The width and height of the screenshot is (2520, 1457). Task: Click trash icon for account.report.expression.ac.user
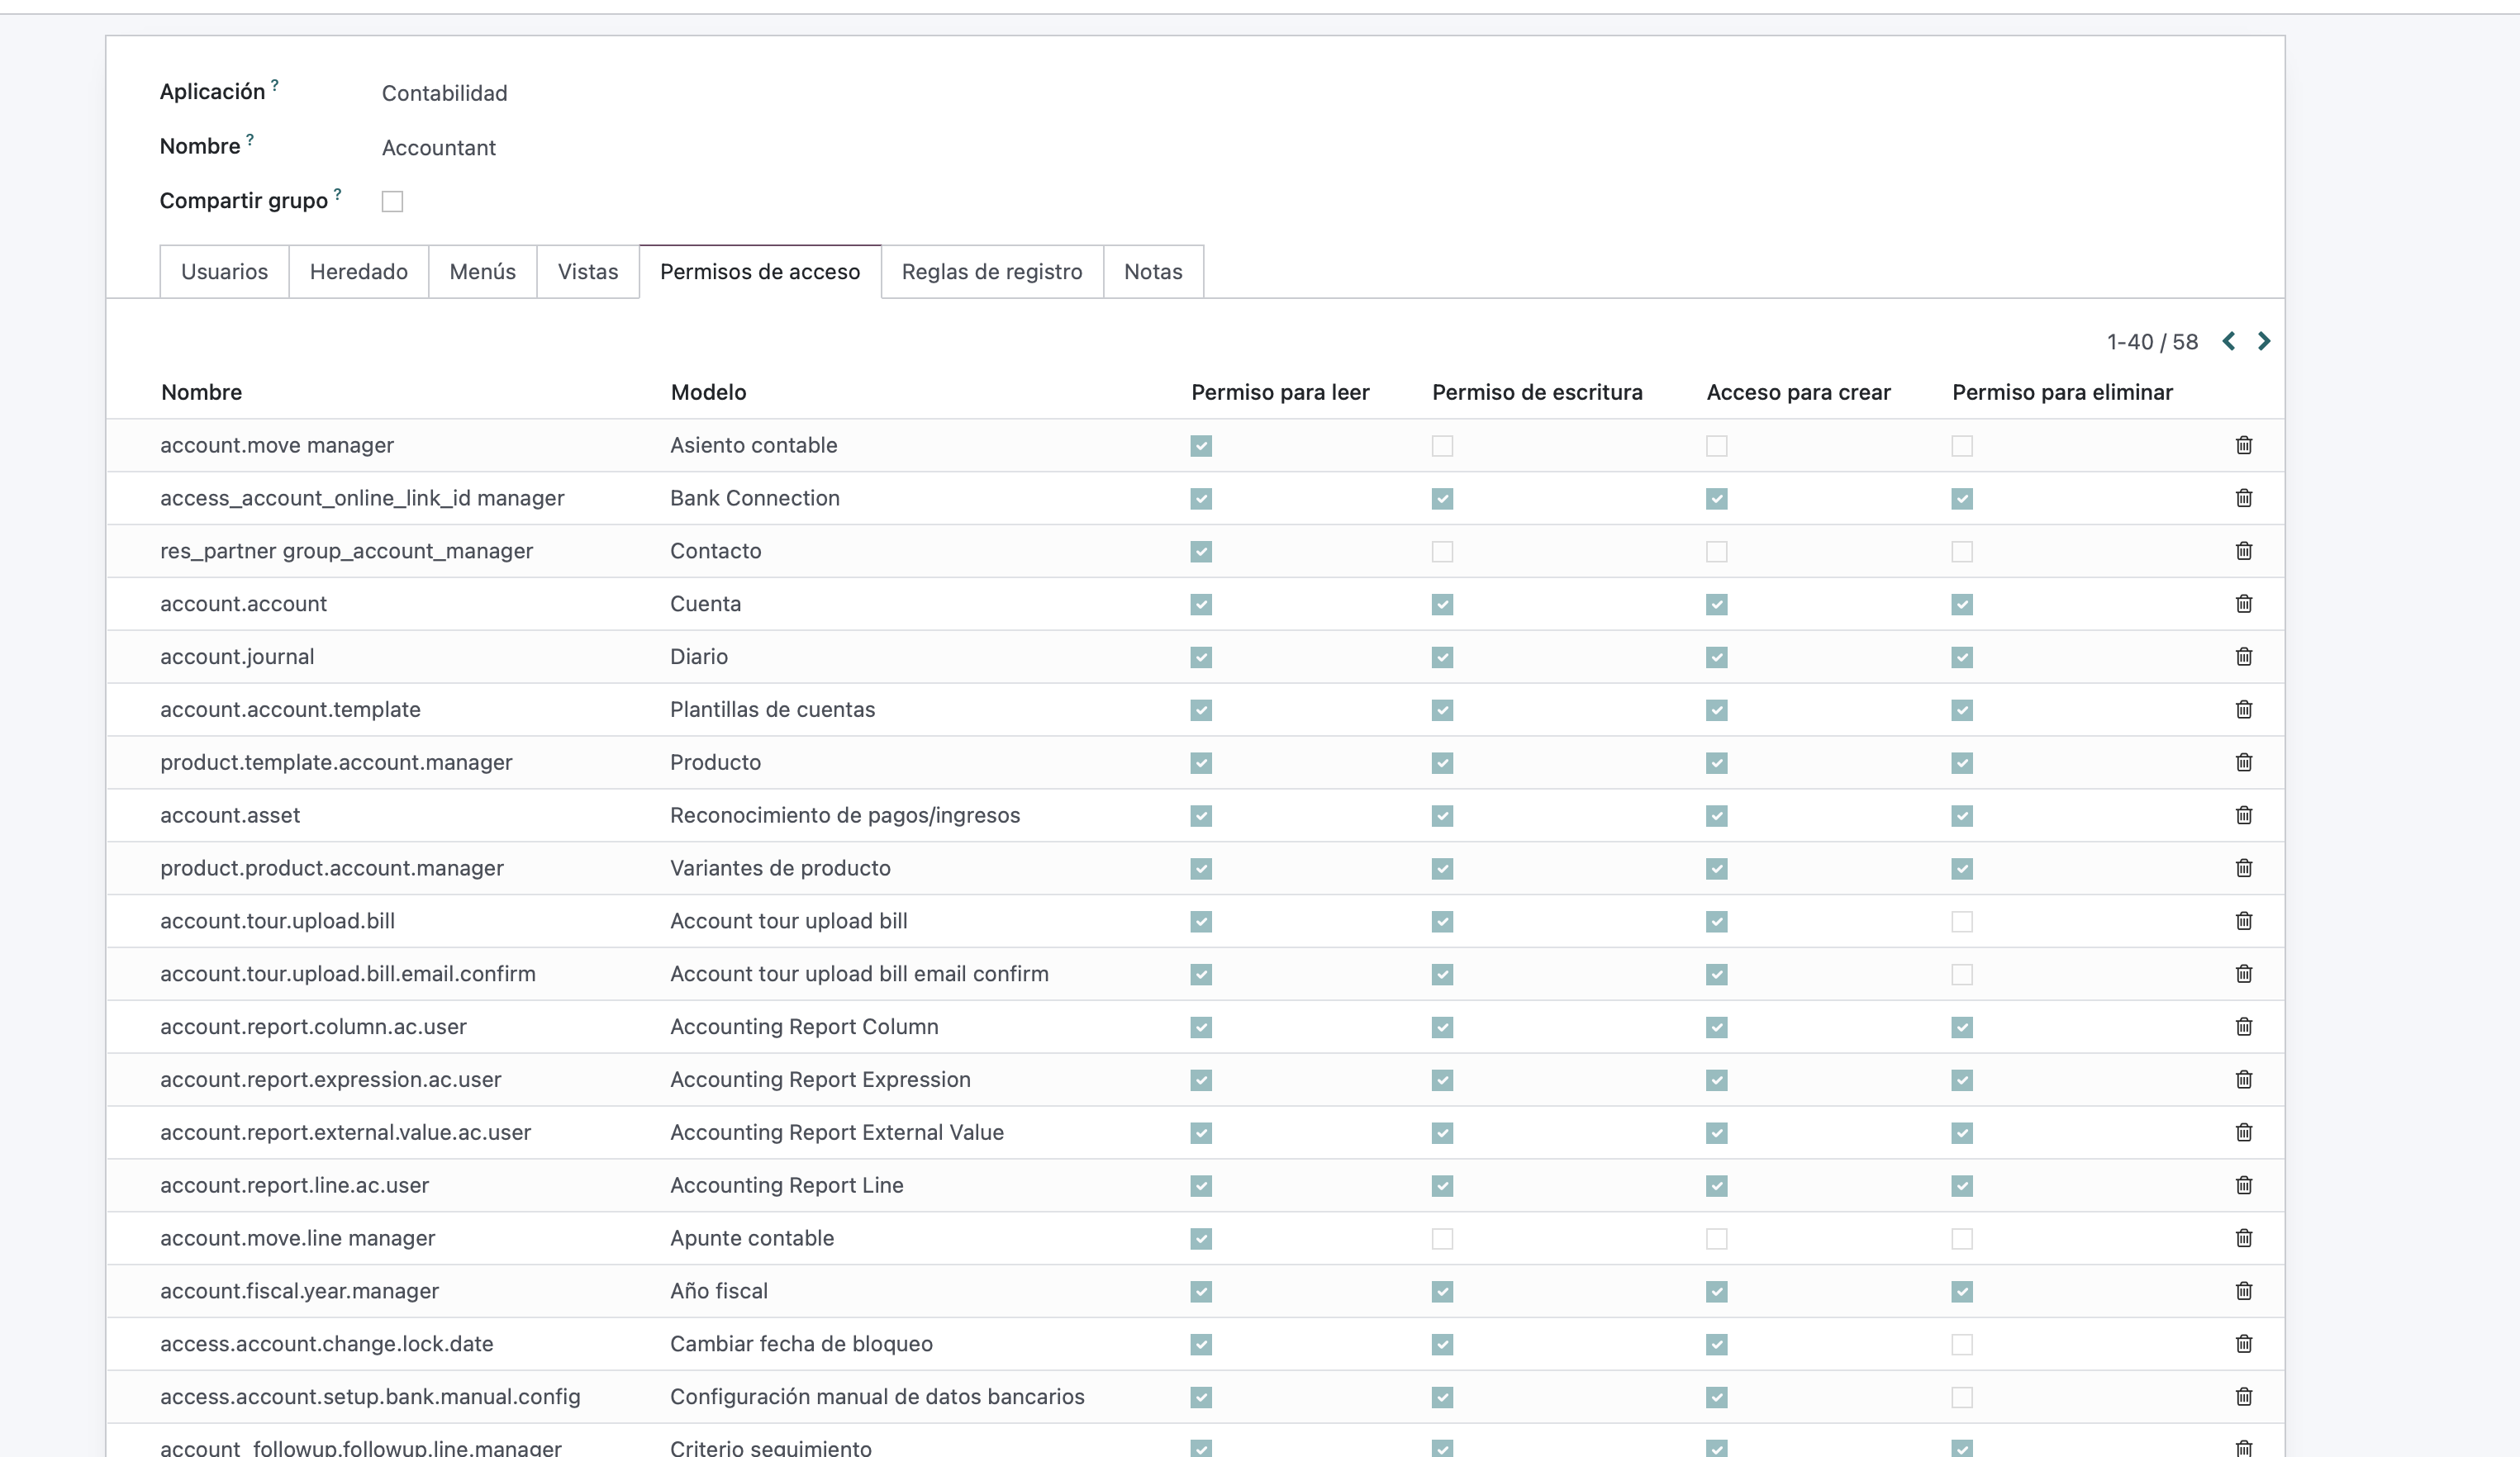click(x=2243, y=1080)
